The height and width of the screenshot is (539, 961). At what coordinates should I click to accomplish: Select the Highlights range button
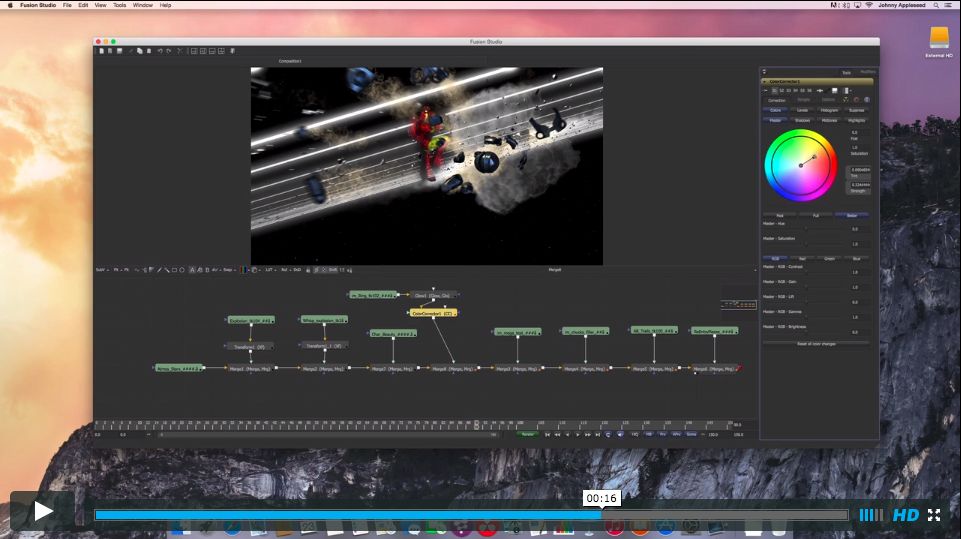[856, 120]
